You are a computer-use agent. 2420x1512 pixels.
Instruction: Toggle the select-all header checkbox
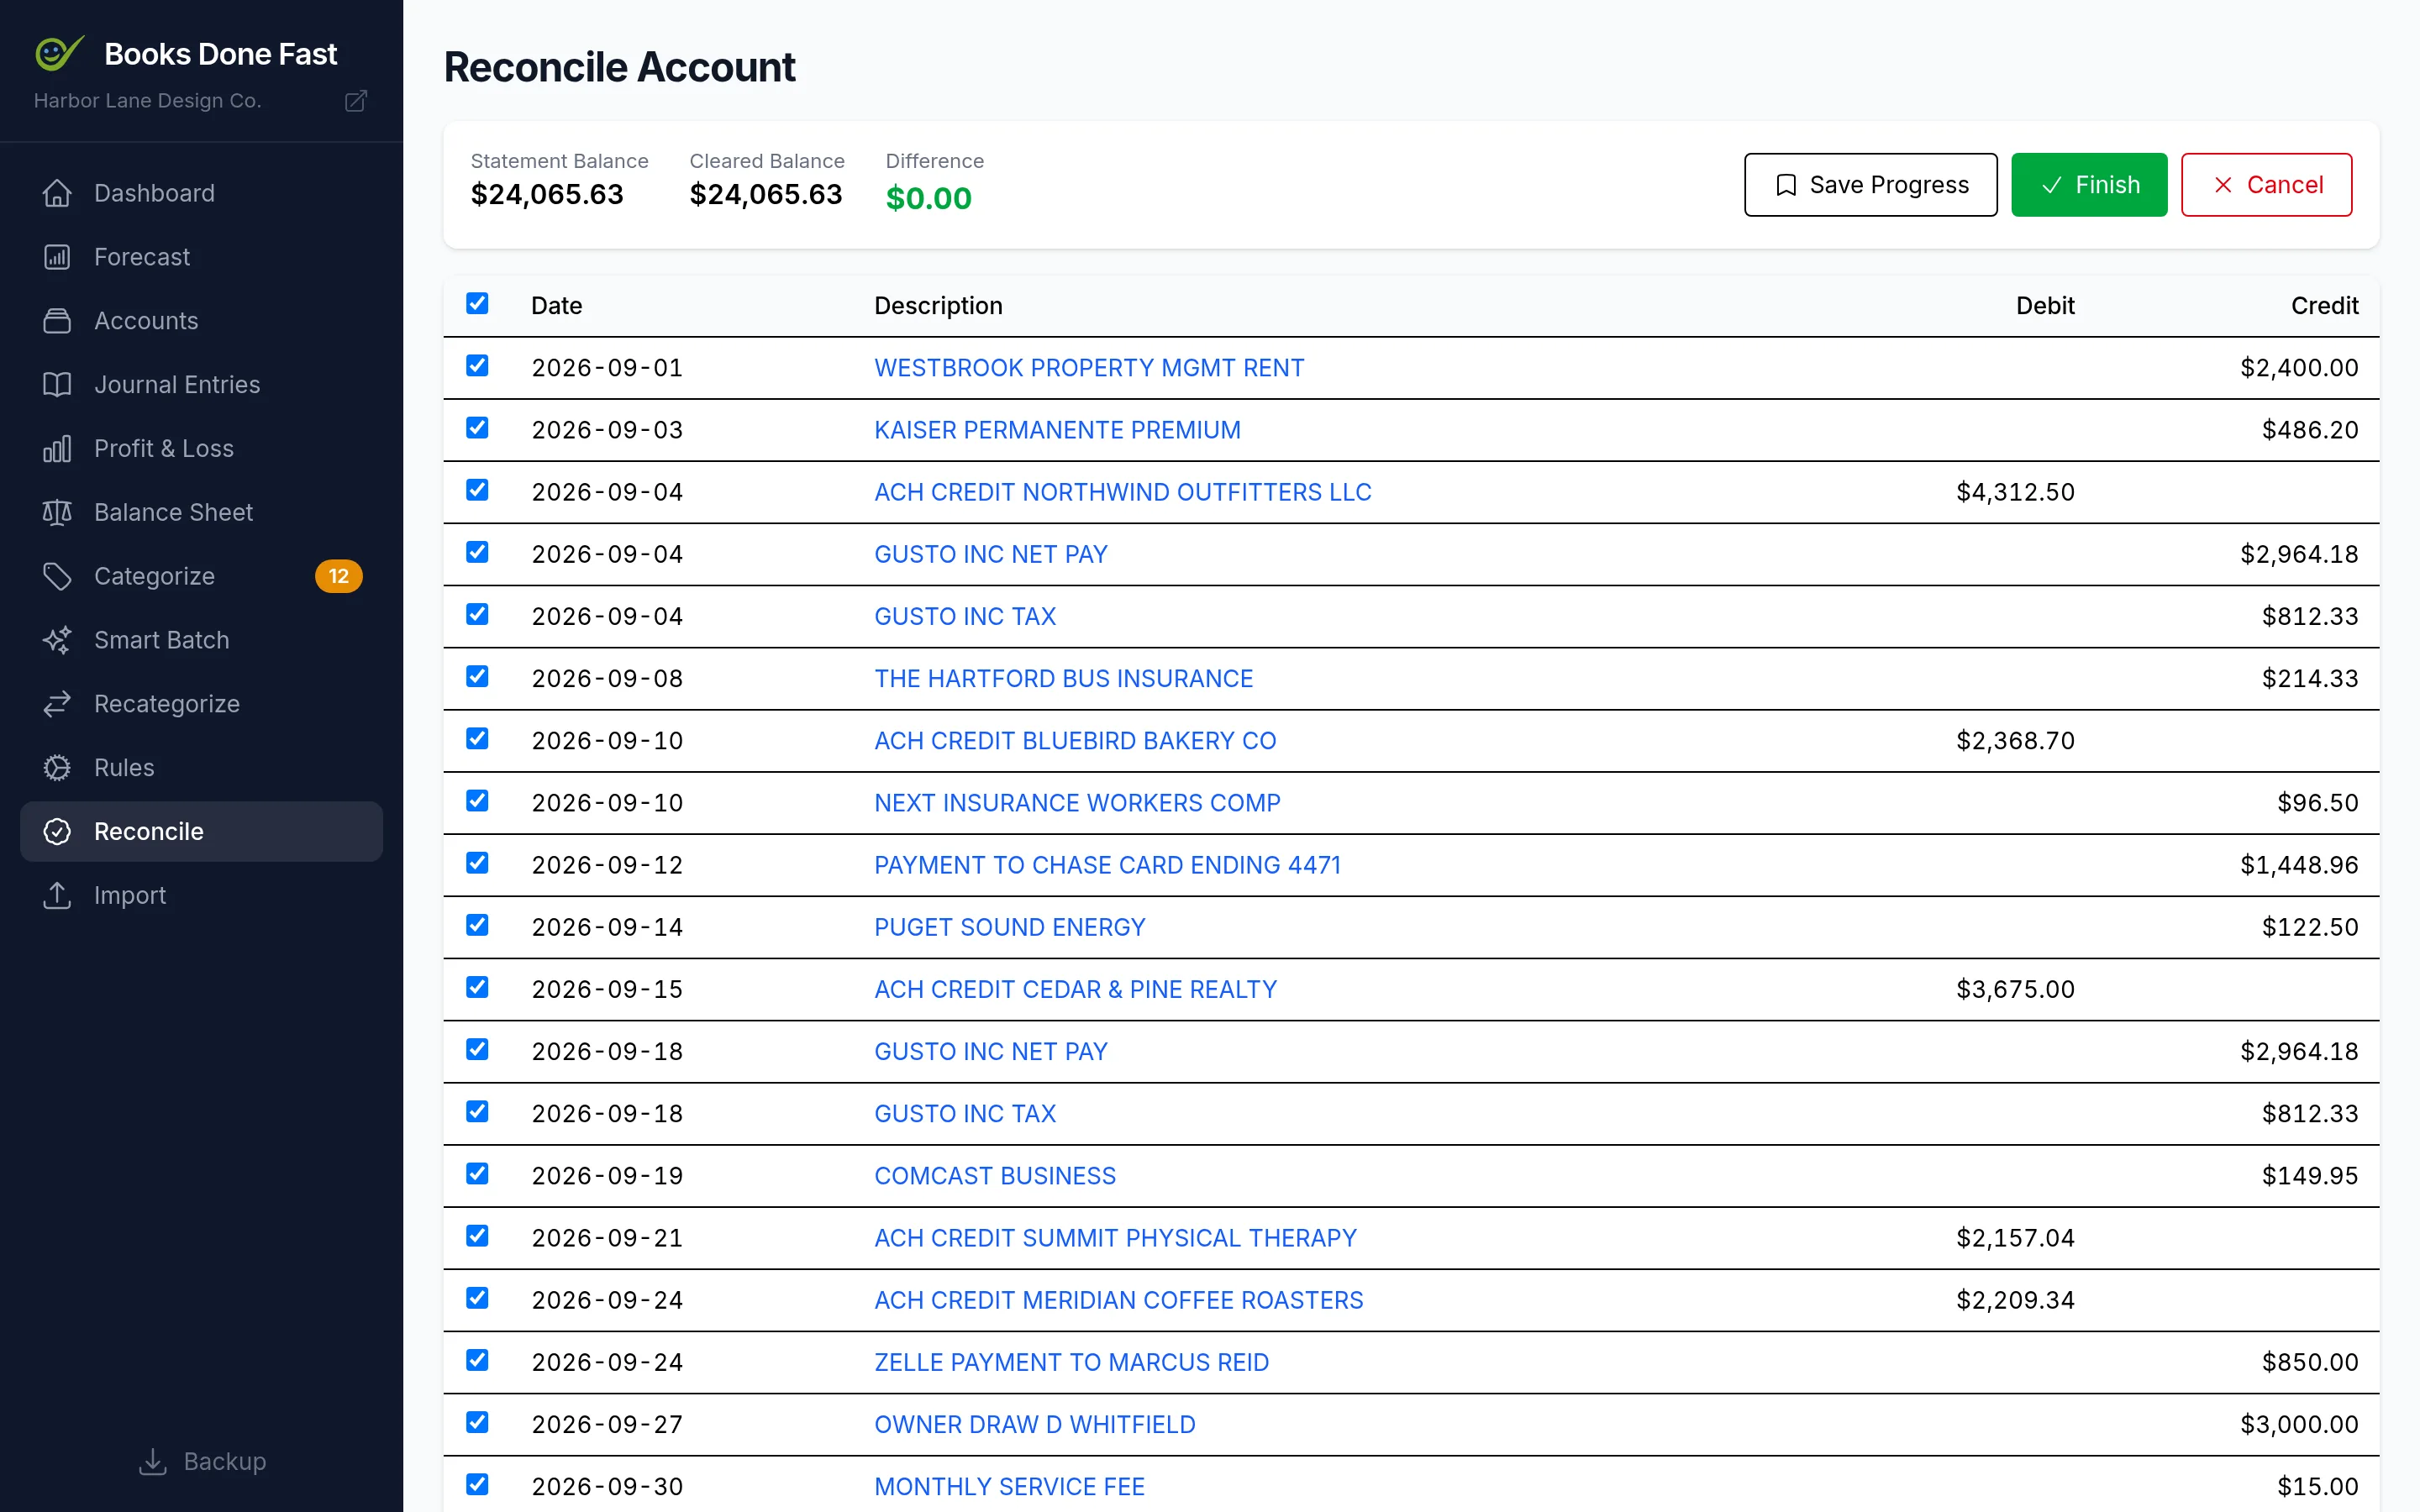(477, 303)
